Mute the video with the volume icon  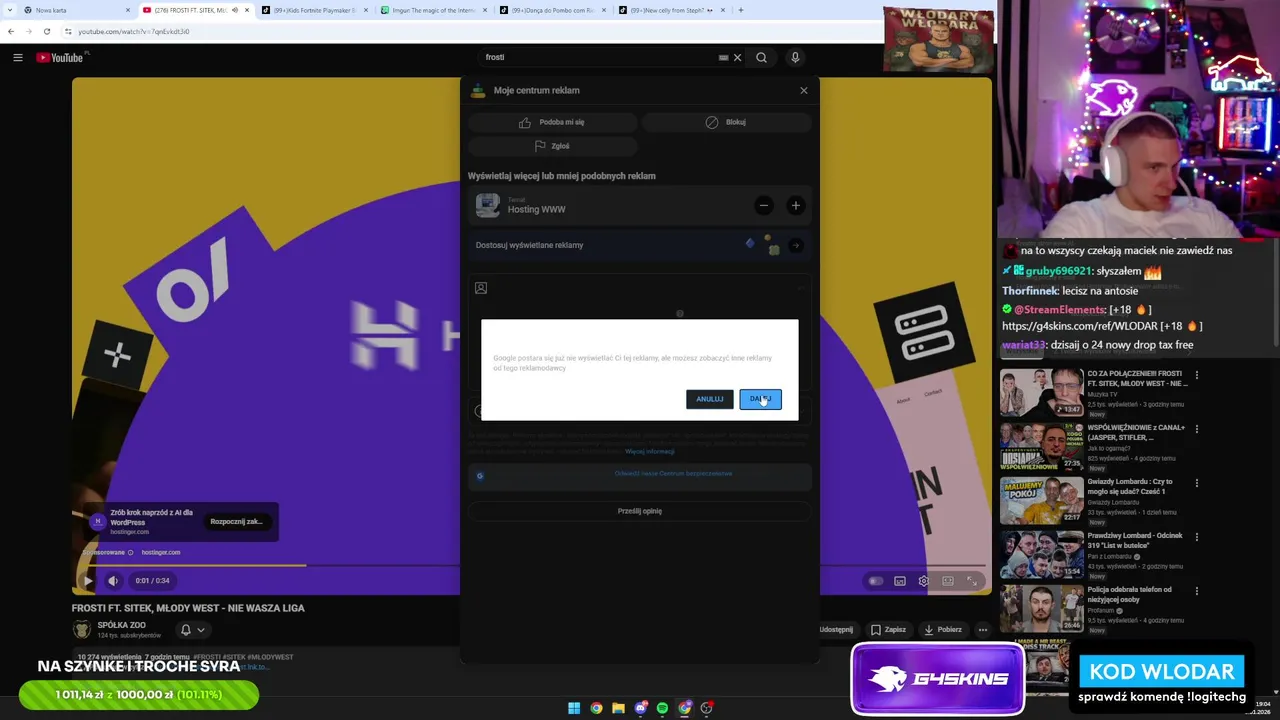tap(113, 581)
